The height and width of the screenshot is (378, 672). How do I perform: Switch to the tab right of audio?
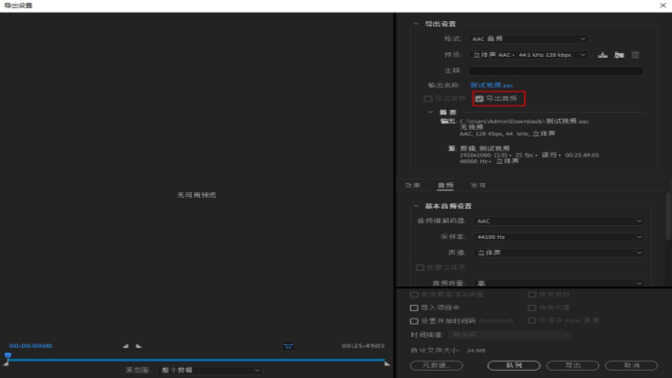point(478,185)
